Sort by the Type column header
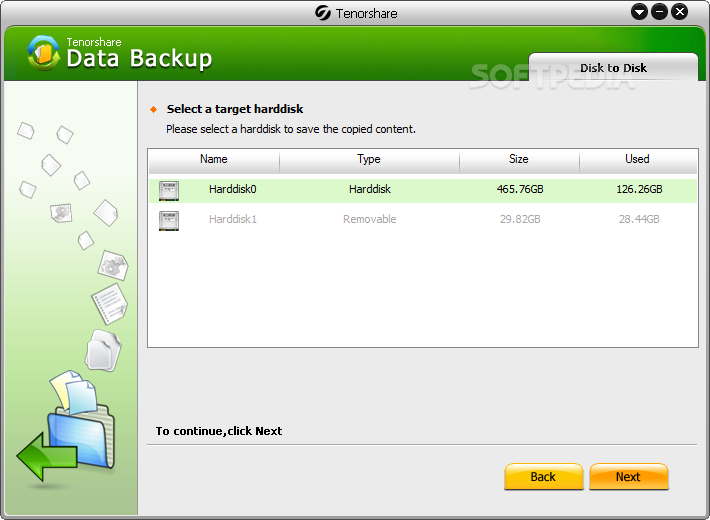The height and width of the screenshot is (520, 710). tap(369, 159)
